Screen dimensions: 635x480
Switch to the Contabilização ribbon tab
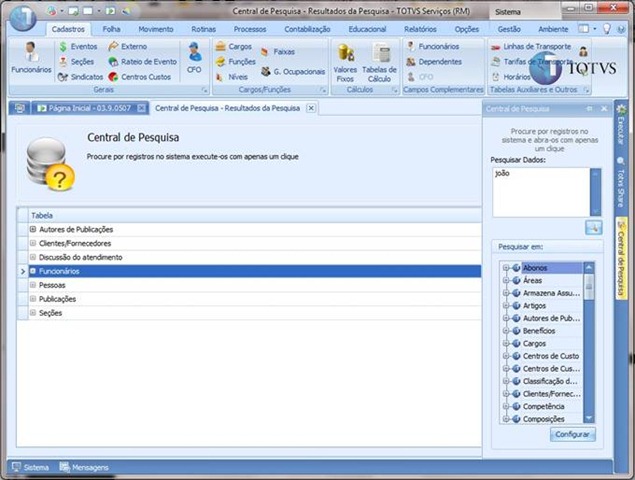pyautogui.click(x=307, y=29)
